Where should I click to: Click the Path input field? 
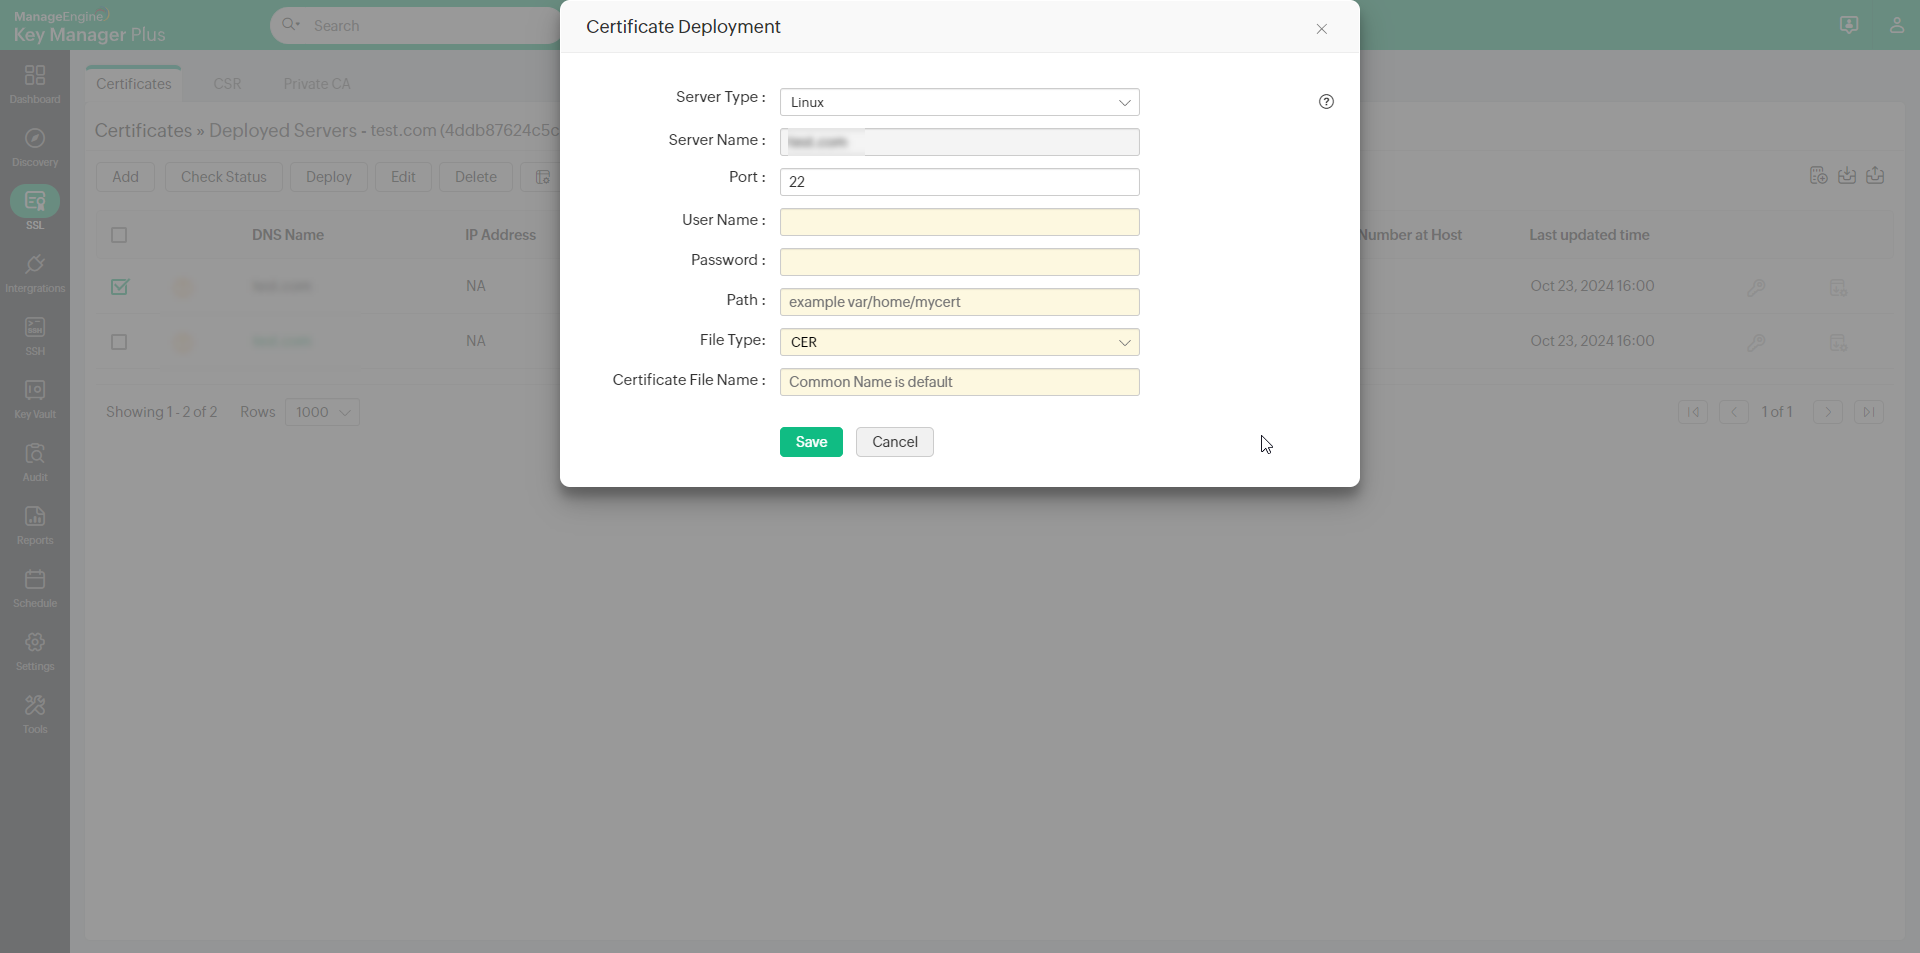960,302
